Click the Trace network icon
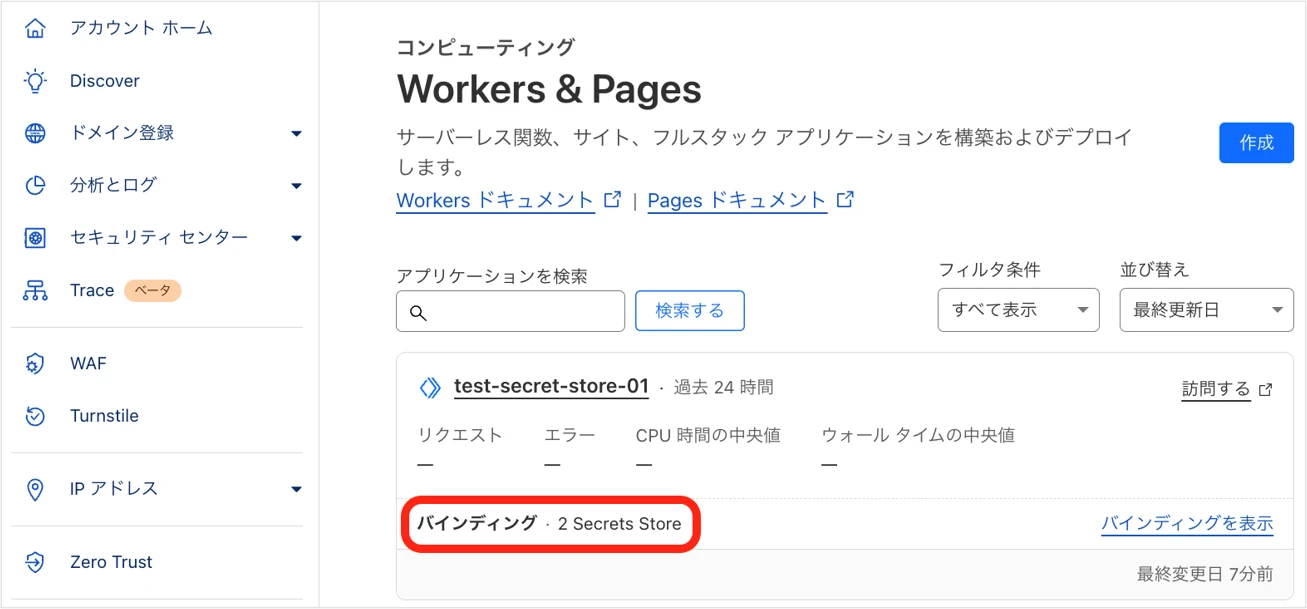This screenshot has height=609, width=1307. 35,291
